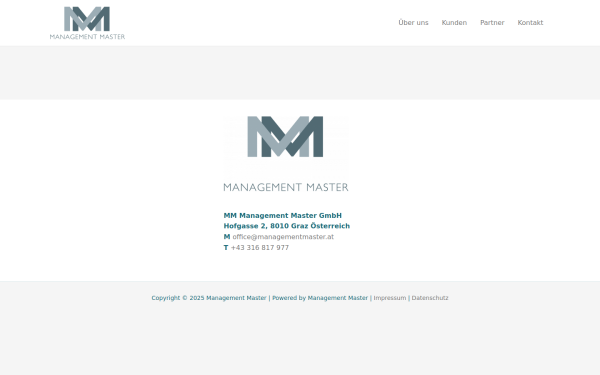This screenshot has height=375, width=600.
Task: Click the Management Master header logo
Action: point(87,23)
